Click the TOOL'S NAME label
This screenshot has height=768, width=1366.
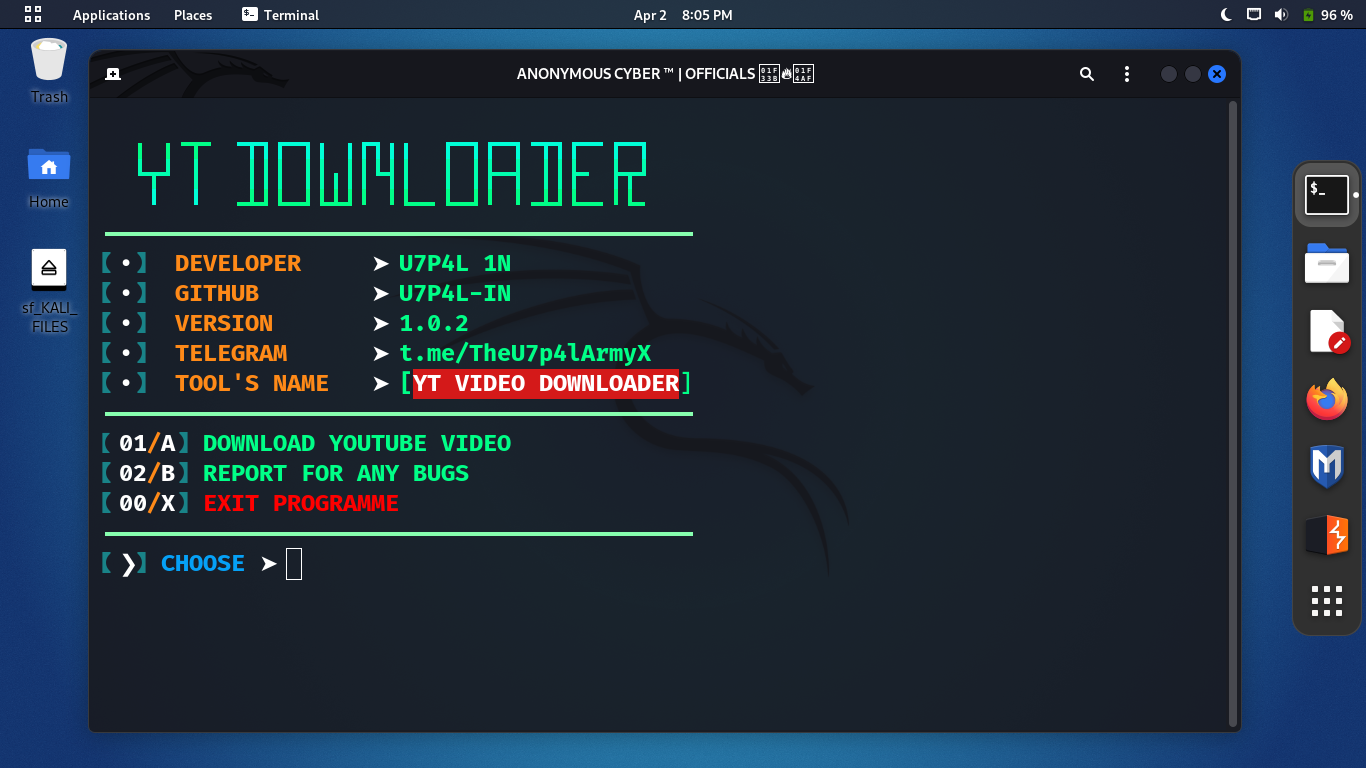tap(252, 384)
